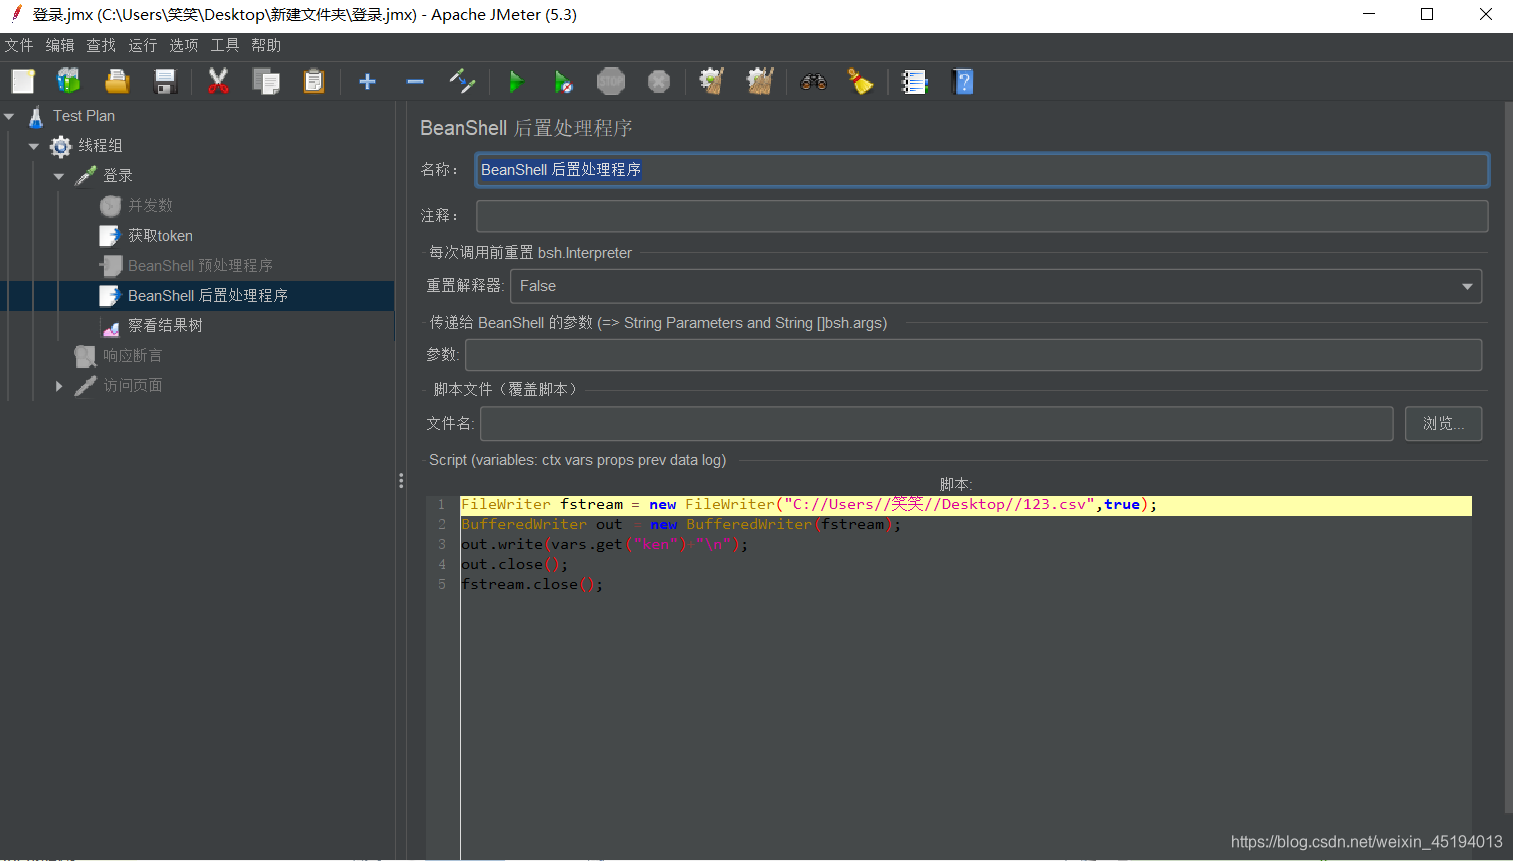Expand all nodes with plus icon

[367, 81]
